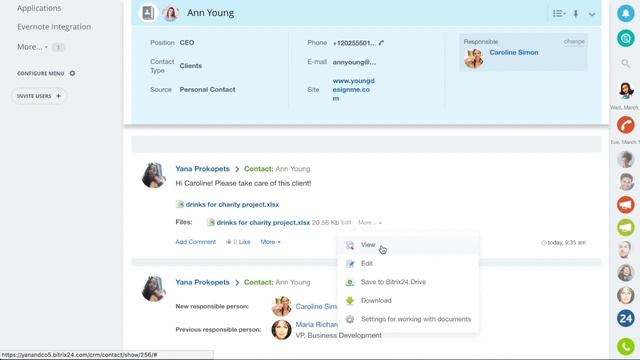Open the list view options icon in header
The height and width of the screenshot is (360, 640).
coord(559,14)
